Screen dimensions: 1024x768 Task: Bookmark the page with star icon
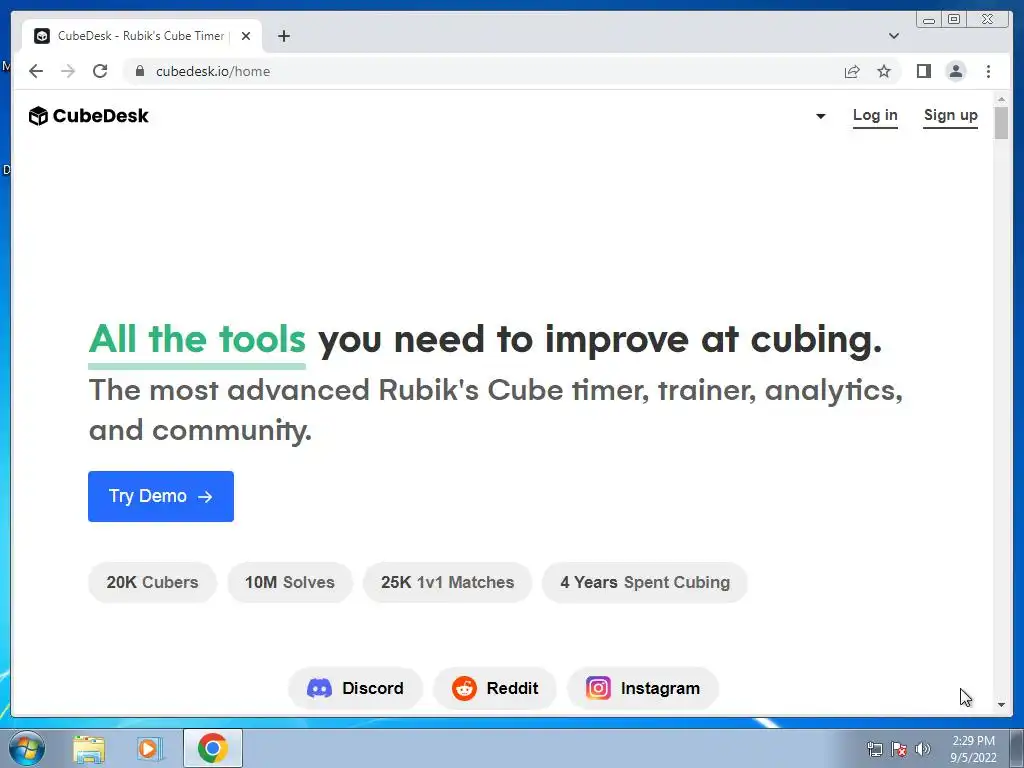coord(884,71)
